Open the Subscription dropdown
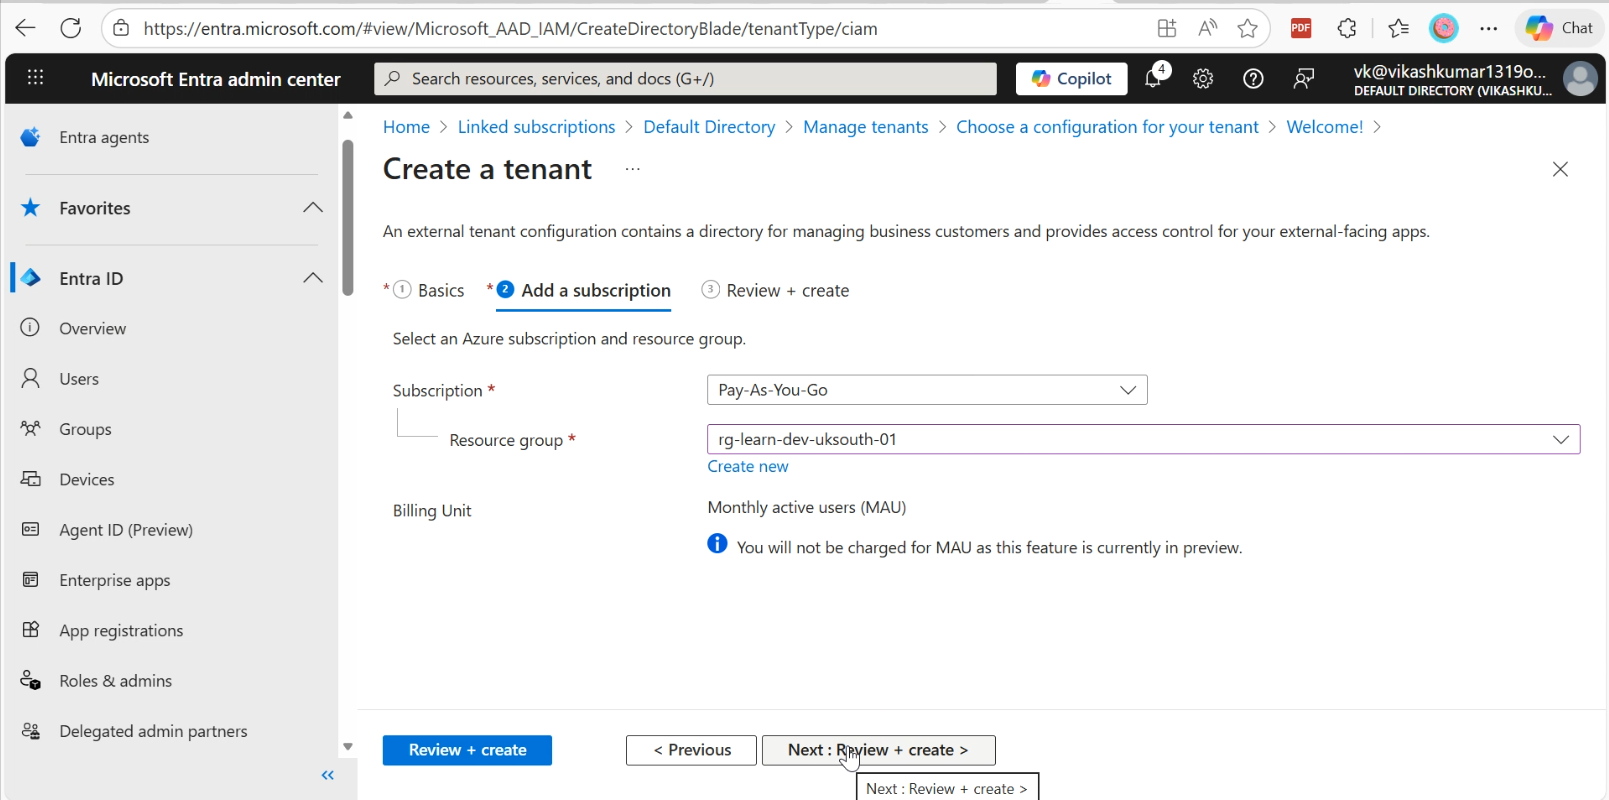 click(926, 390)
